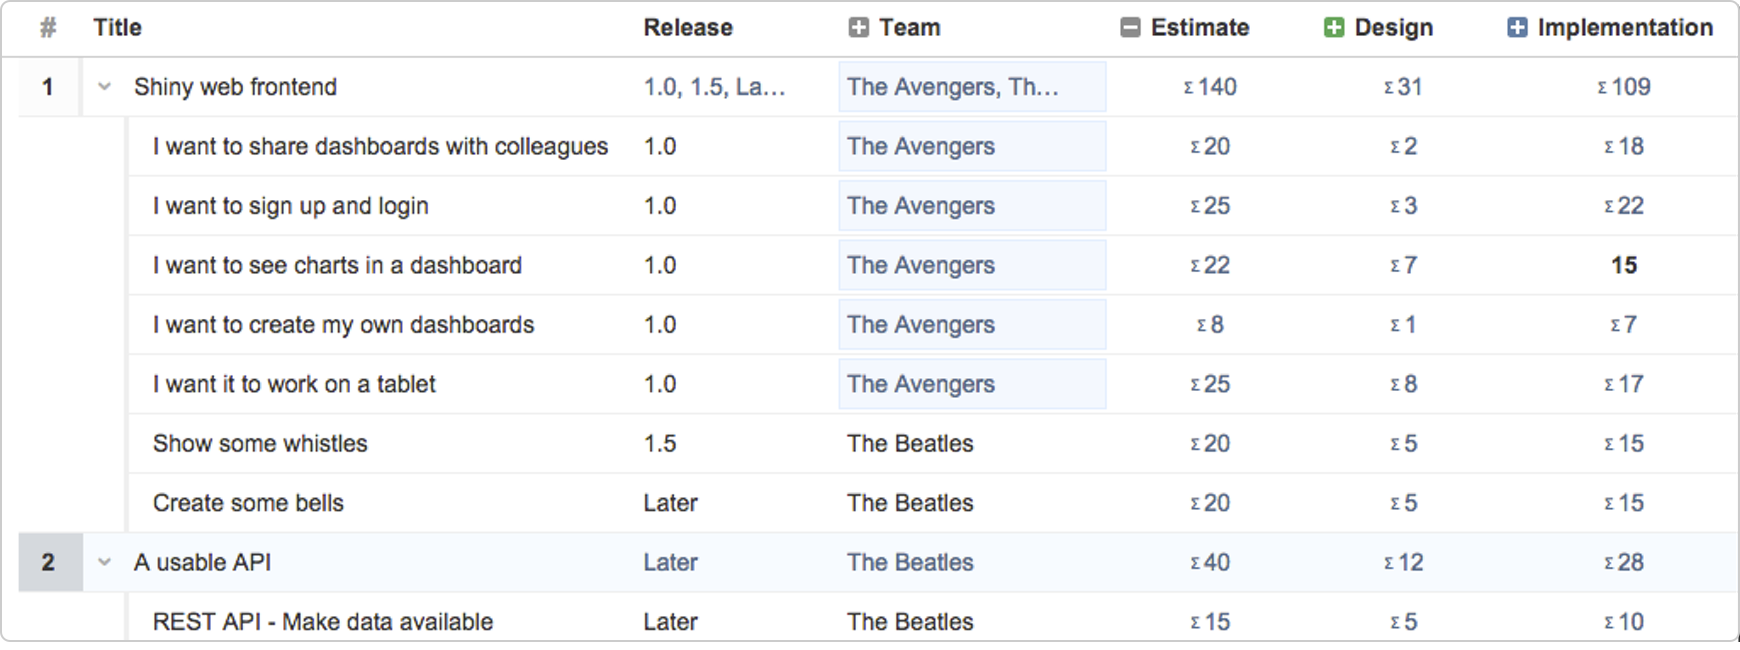Select the hash number column header
This screenshot has width=1740, height=650.
[48, 28]
